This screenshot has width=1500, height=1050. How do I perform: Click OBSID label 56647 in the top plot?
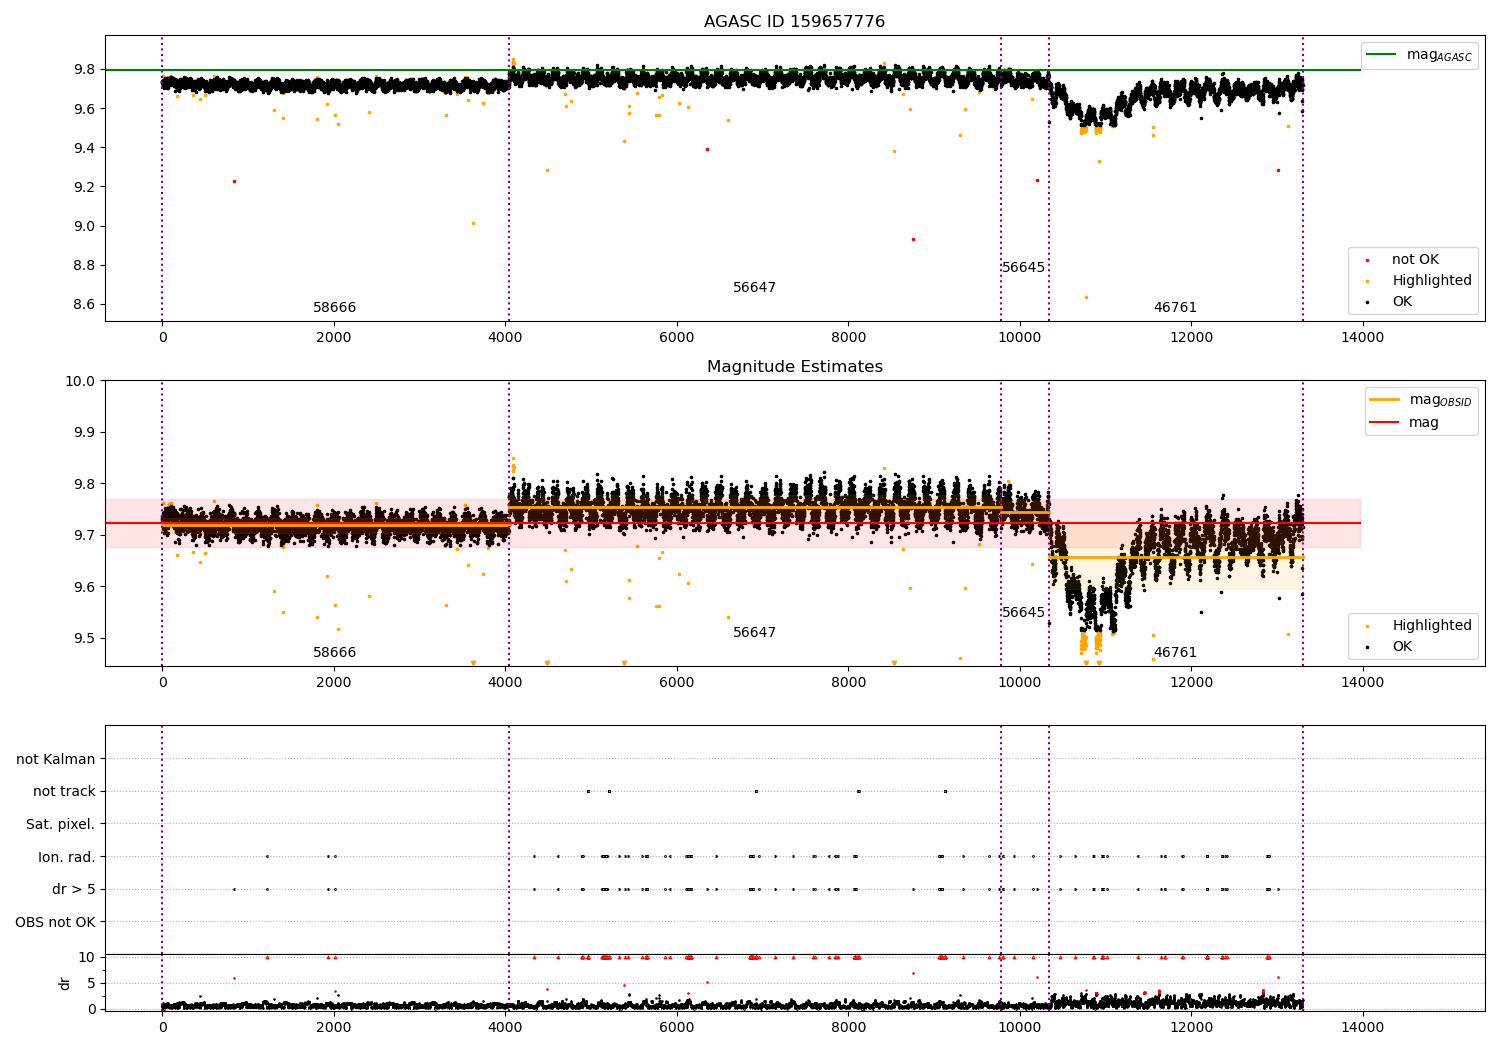[x=754, y=288]
